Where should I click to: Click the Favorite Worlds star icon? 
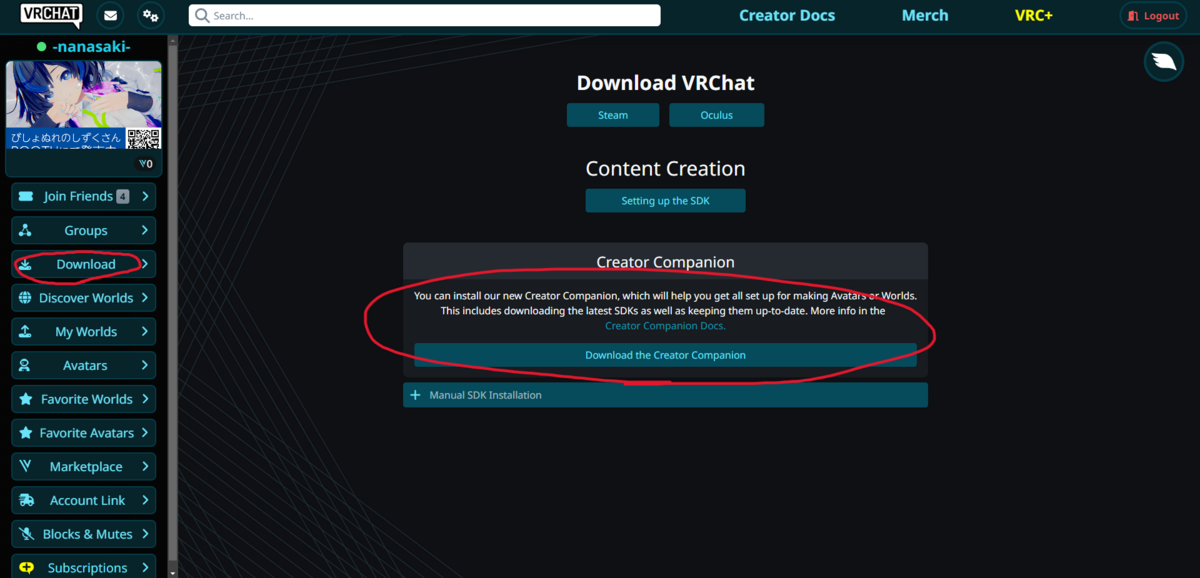[x=26, y=399]
